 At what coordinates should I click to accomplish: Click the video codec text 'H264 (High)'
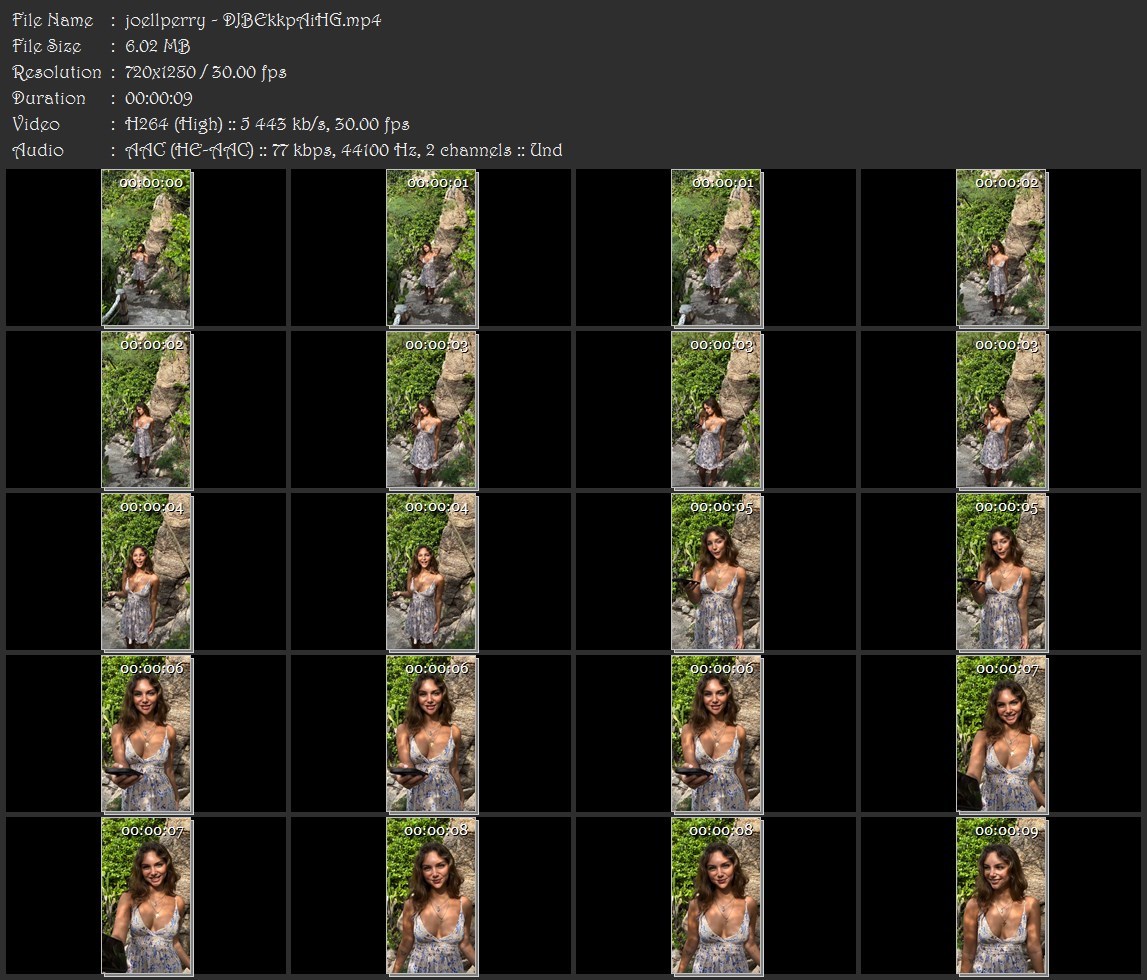click(173, 124)
